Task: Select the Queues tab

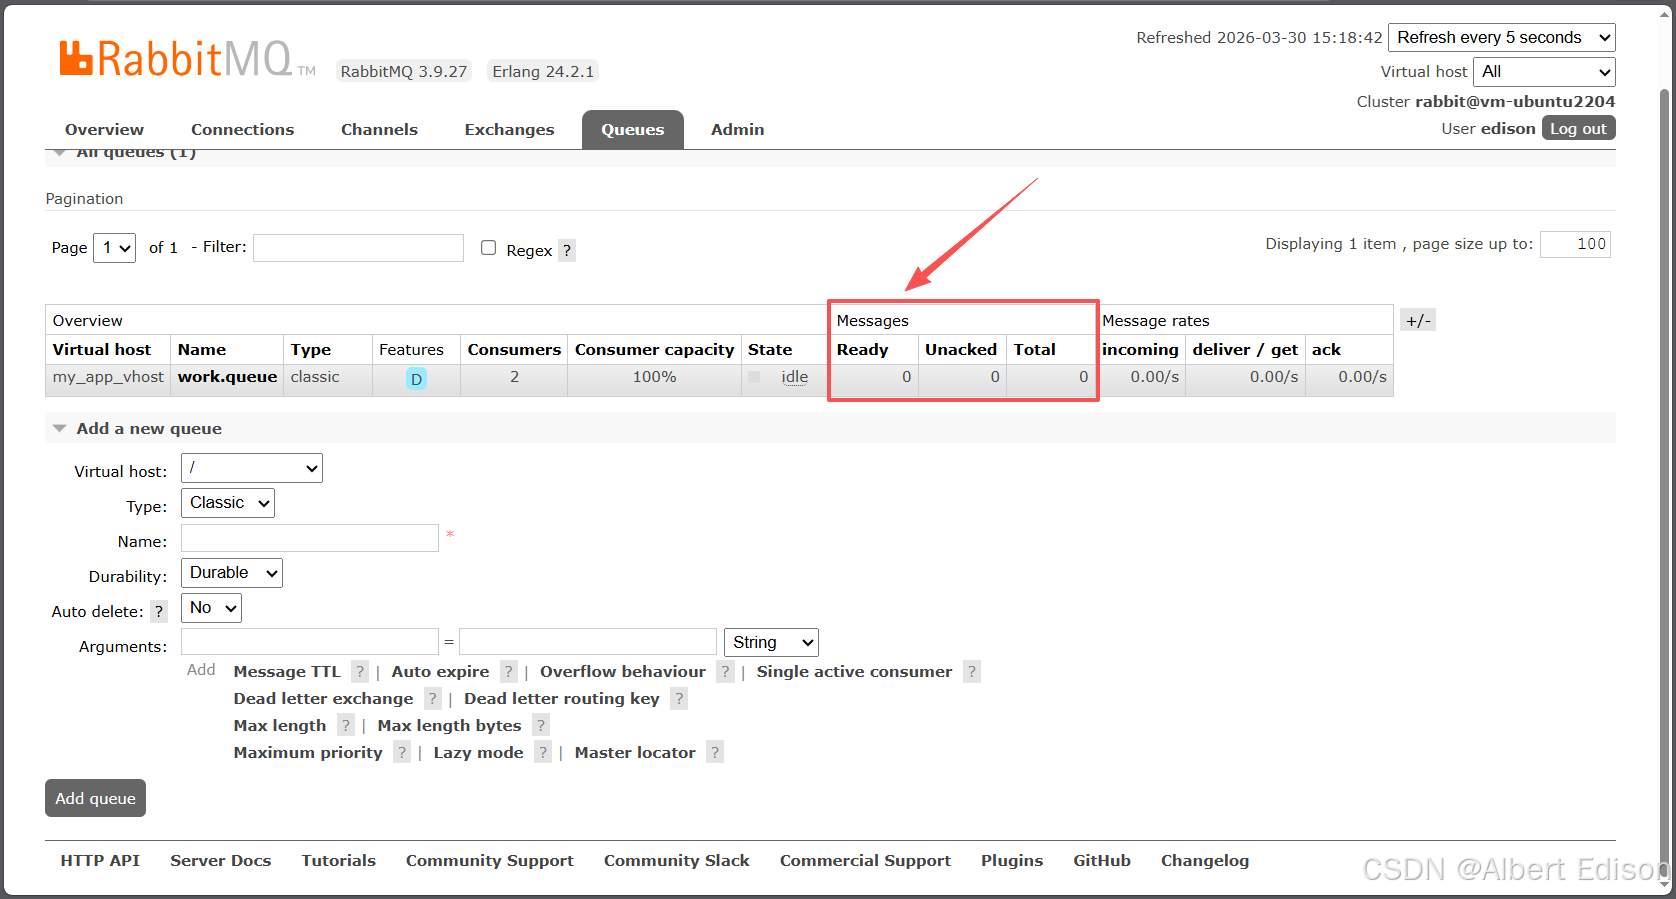Action: [x=633, y=130]
